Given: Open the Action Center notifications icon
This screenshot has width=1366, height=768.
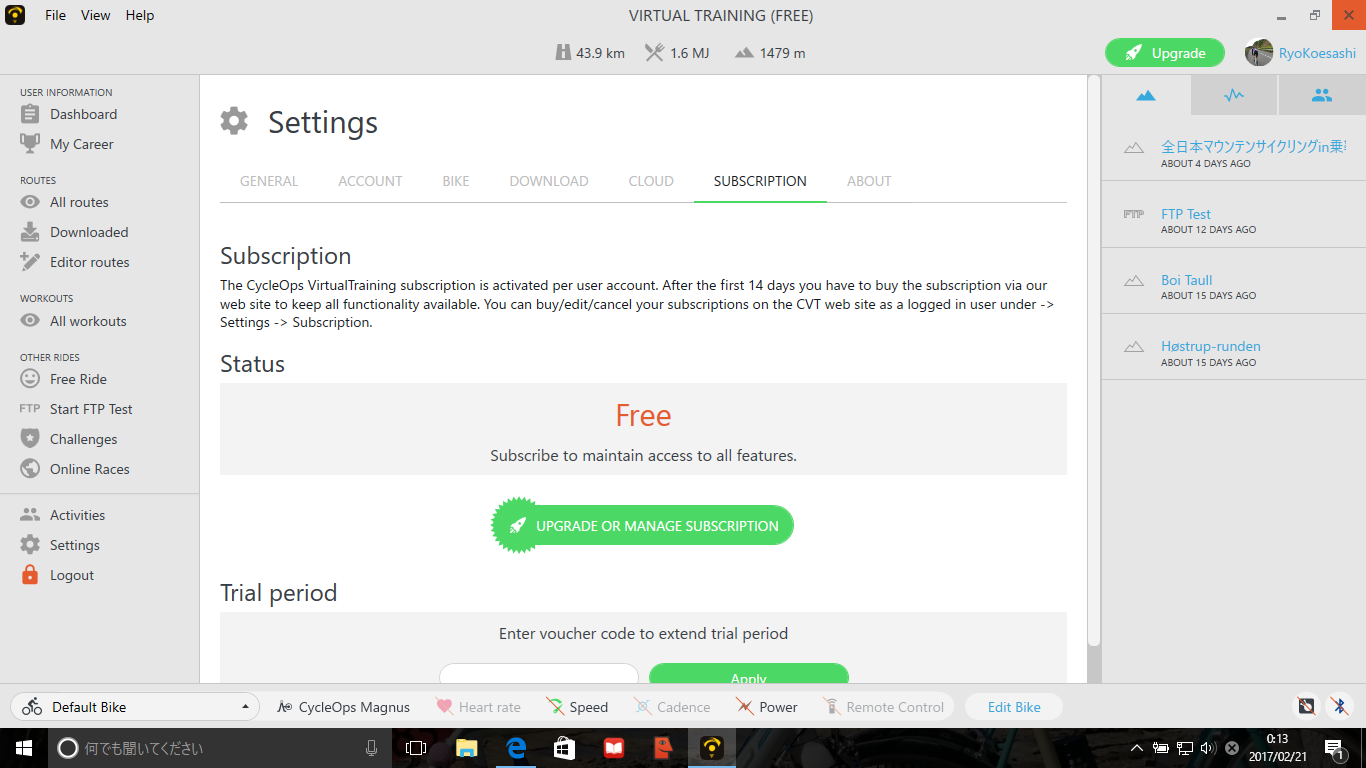Looking at the screenshot, I should [x=1333, y=748].
